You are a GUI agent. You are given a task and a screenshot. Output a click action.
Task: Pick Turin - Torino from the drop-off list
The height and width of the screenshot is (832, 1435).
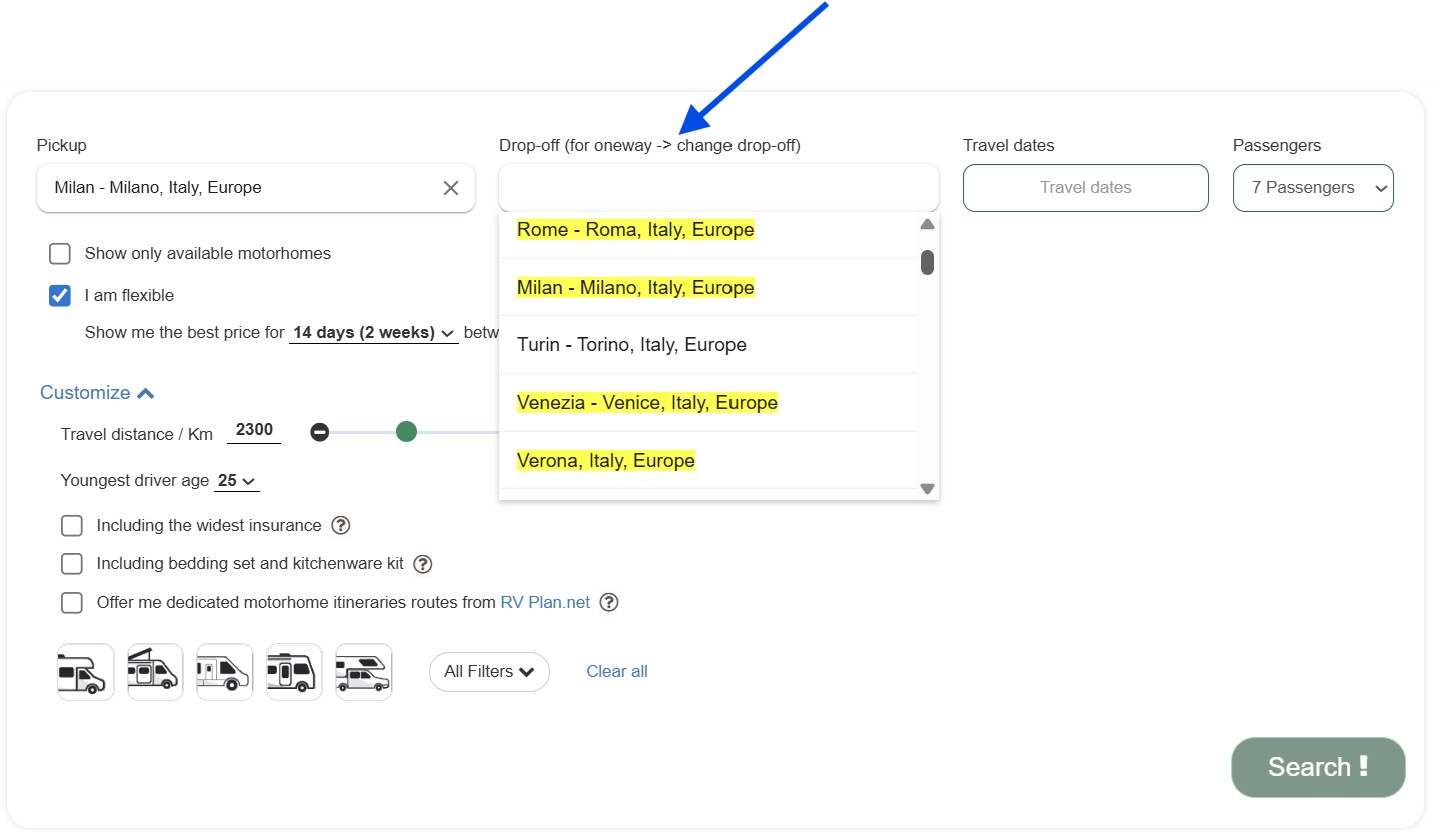pyautogui.click(x=631, y=345)
